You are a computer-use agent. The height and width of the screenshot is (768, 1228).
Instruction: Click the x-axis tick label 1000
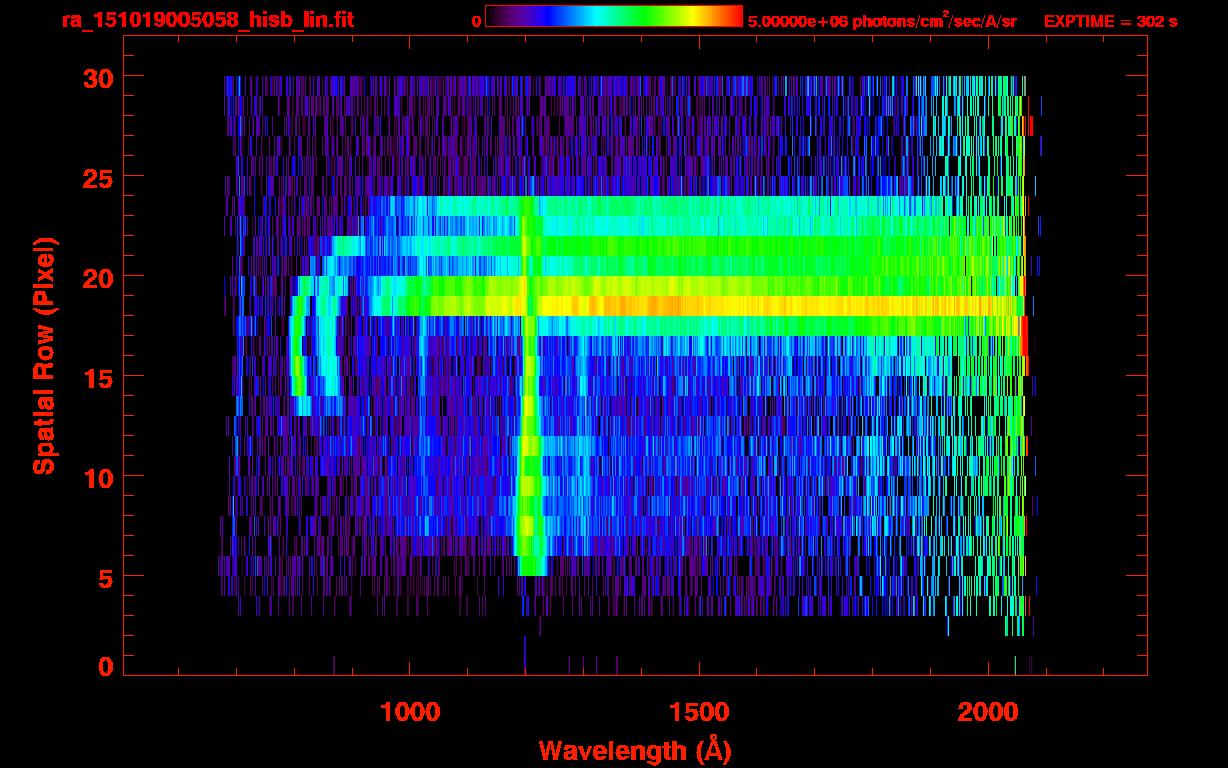pyautogui.click(x=409, y=711)
